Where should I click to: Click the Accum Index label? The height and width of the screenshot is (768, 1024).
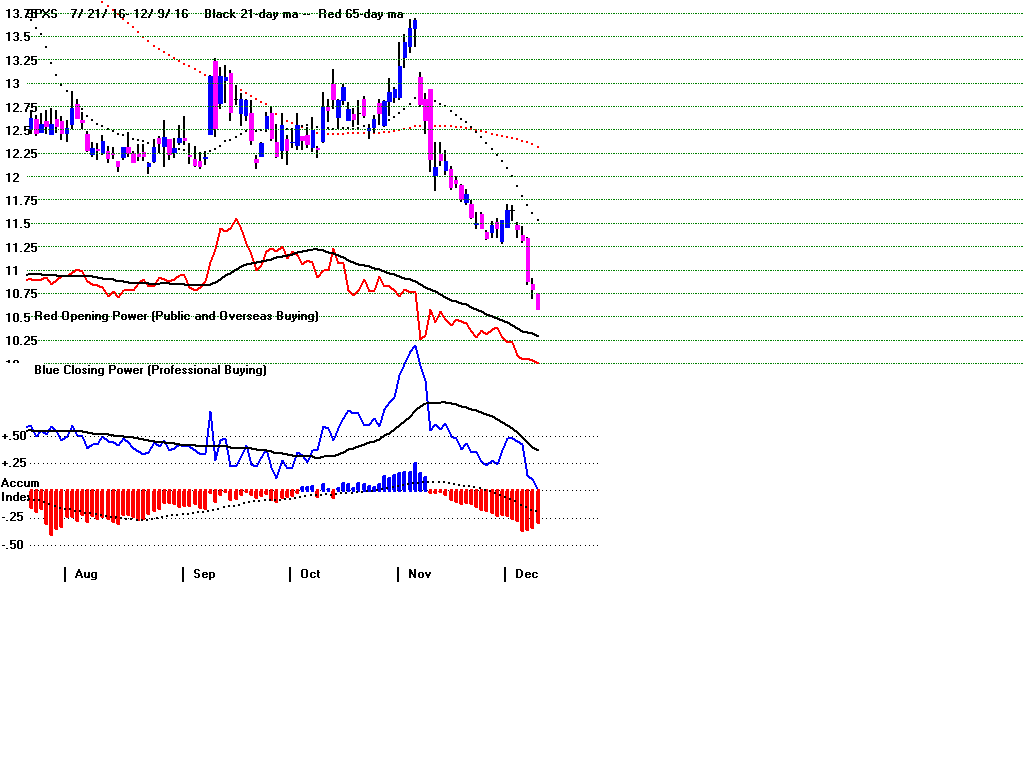pos(20,490)
